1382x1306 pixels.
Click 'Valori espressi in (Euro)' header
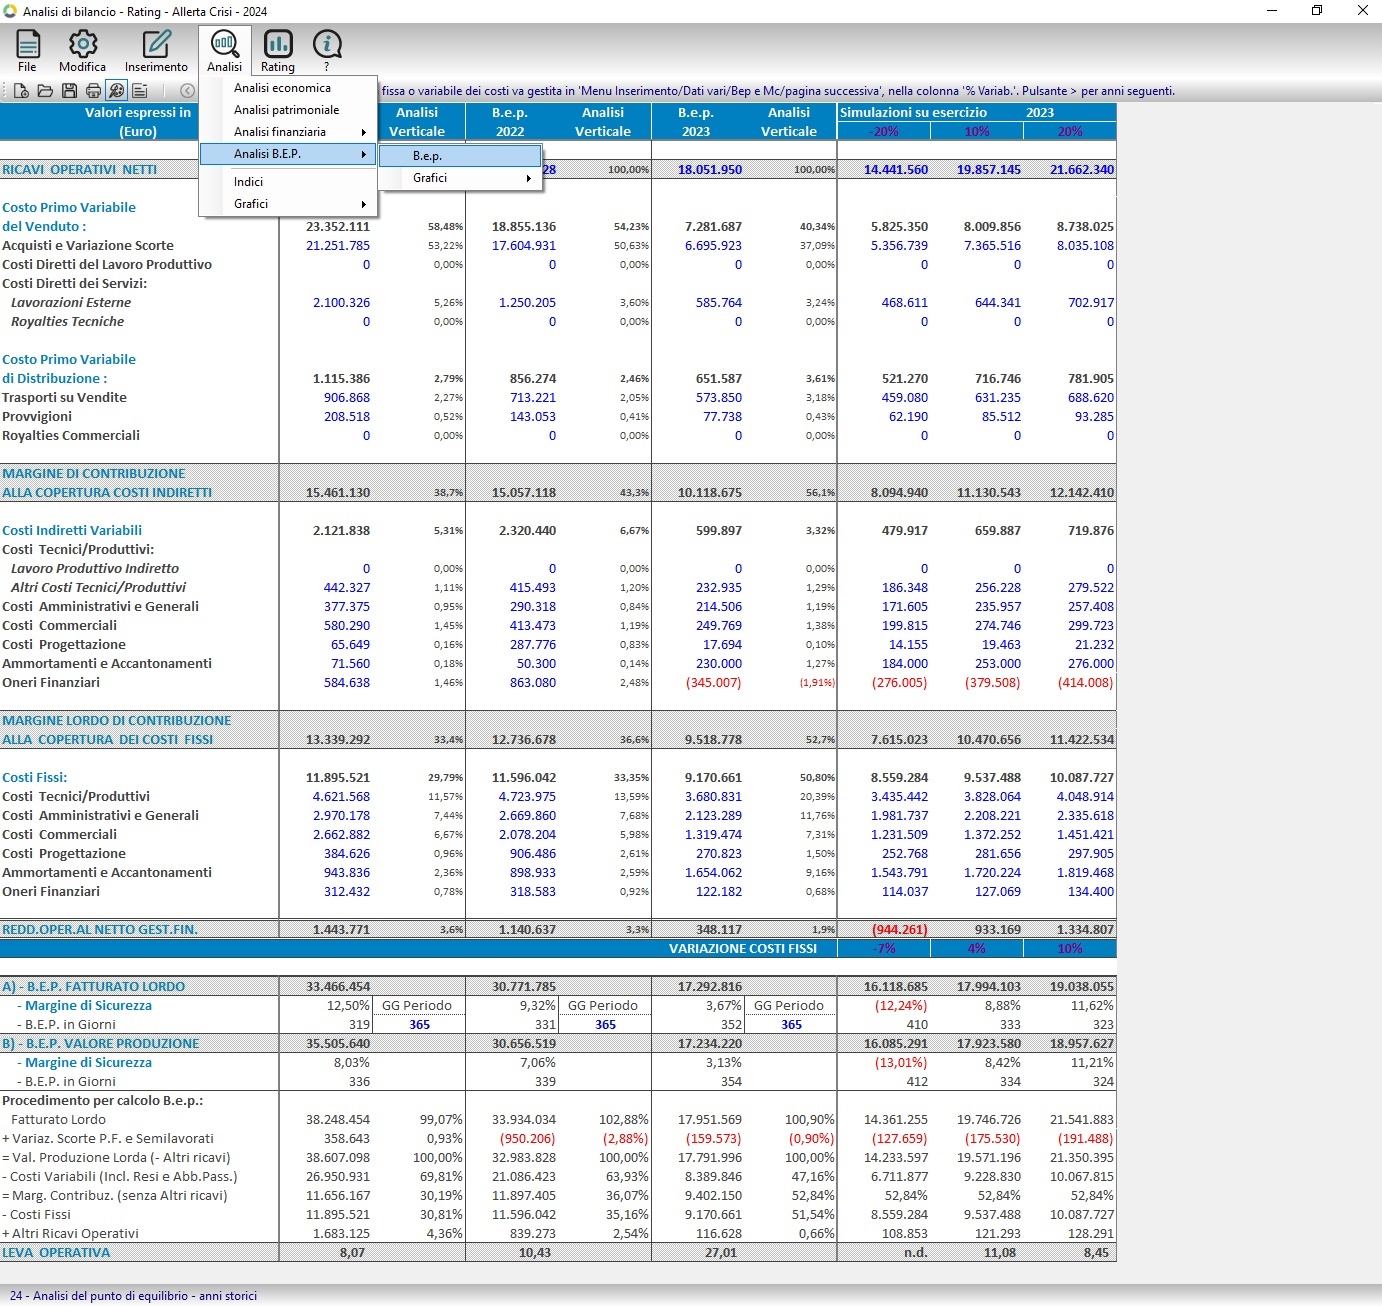(x=138, y=122)
